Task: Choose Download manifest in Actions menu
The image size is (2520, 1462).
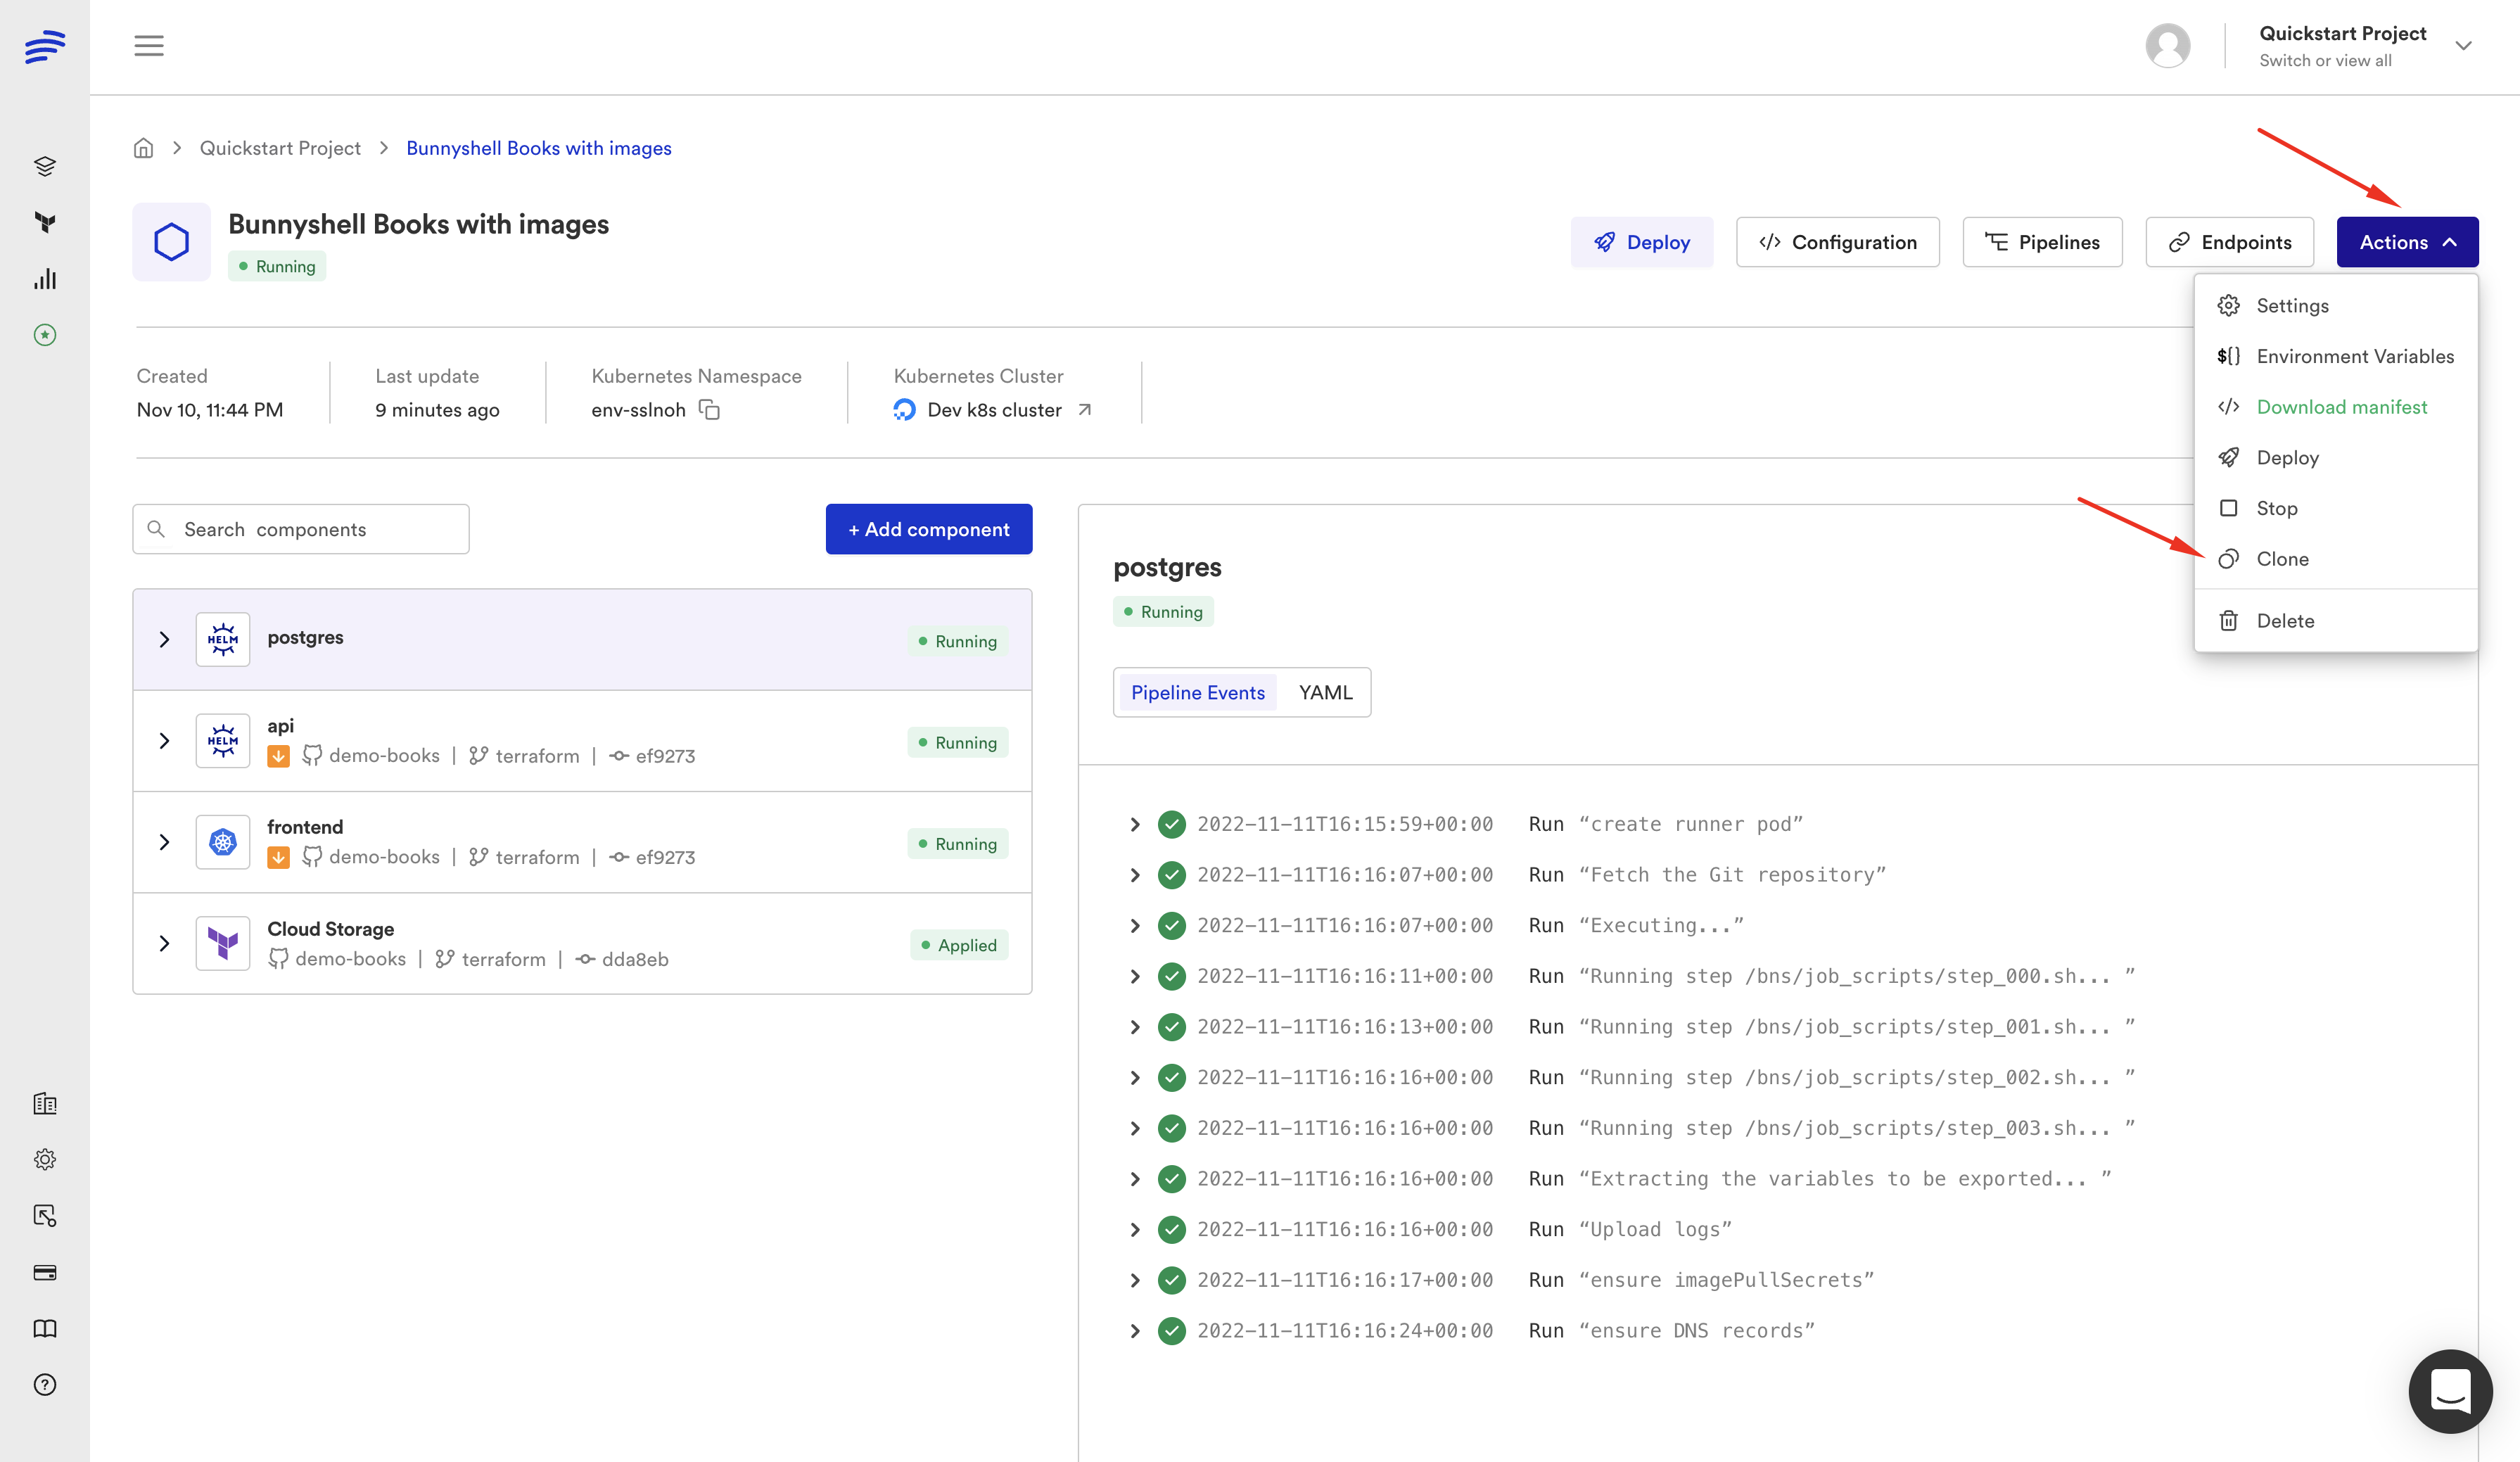Action: (x=2341, y=407)
